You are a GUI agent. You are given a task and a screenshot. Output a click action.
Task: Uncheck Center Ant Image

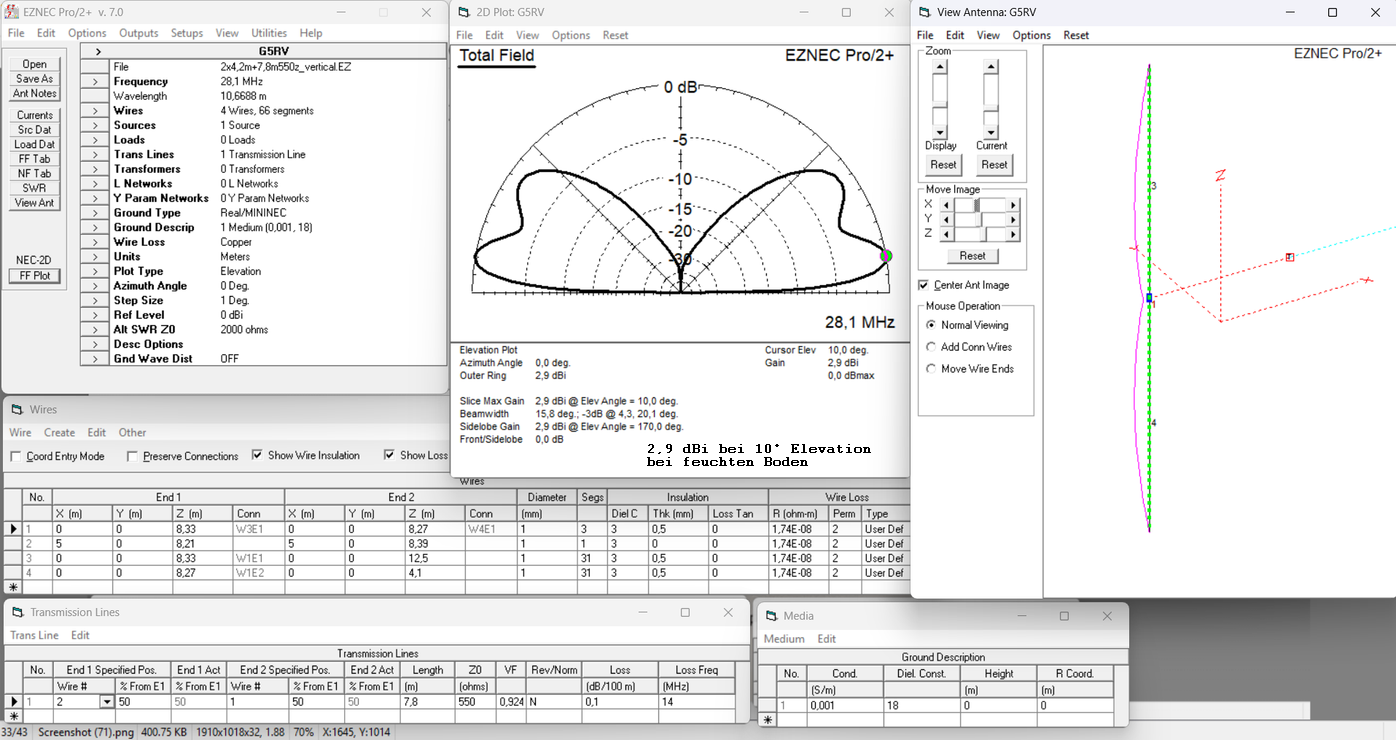[924, 285]
